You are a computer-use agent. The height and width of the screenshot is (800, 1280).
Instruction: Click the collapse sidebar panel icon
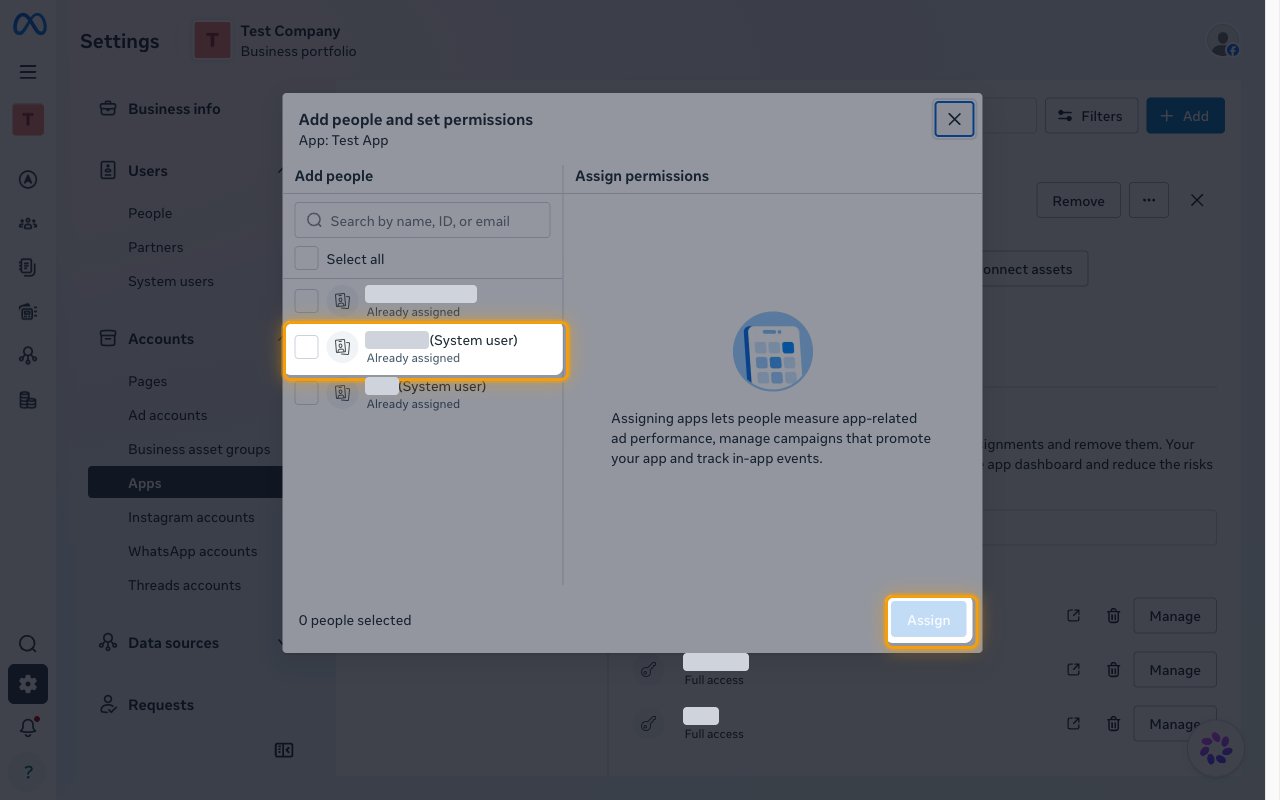pos(283,750)
